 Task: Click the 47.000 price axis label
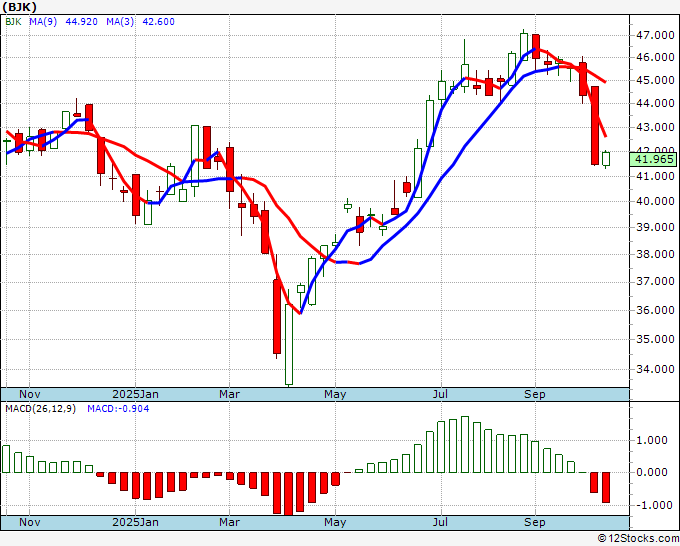(x=655, y=35)
